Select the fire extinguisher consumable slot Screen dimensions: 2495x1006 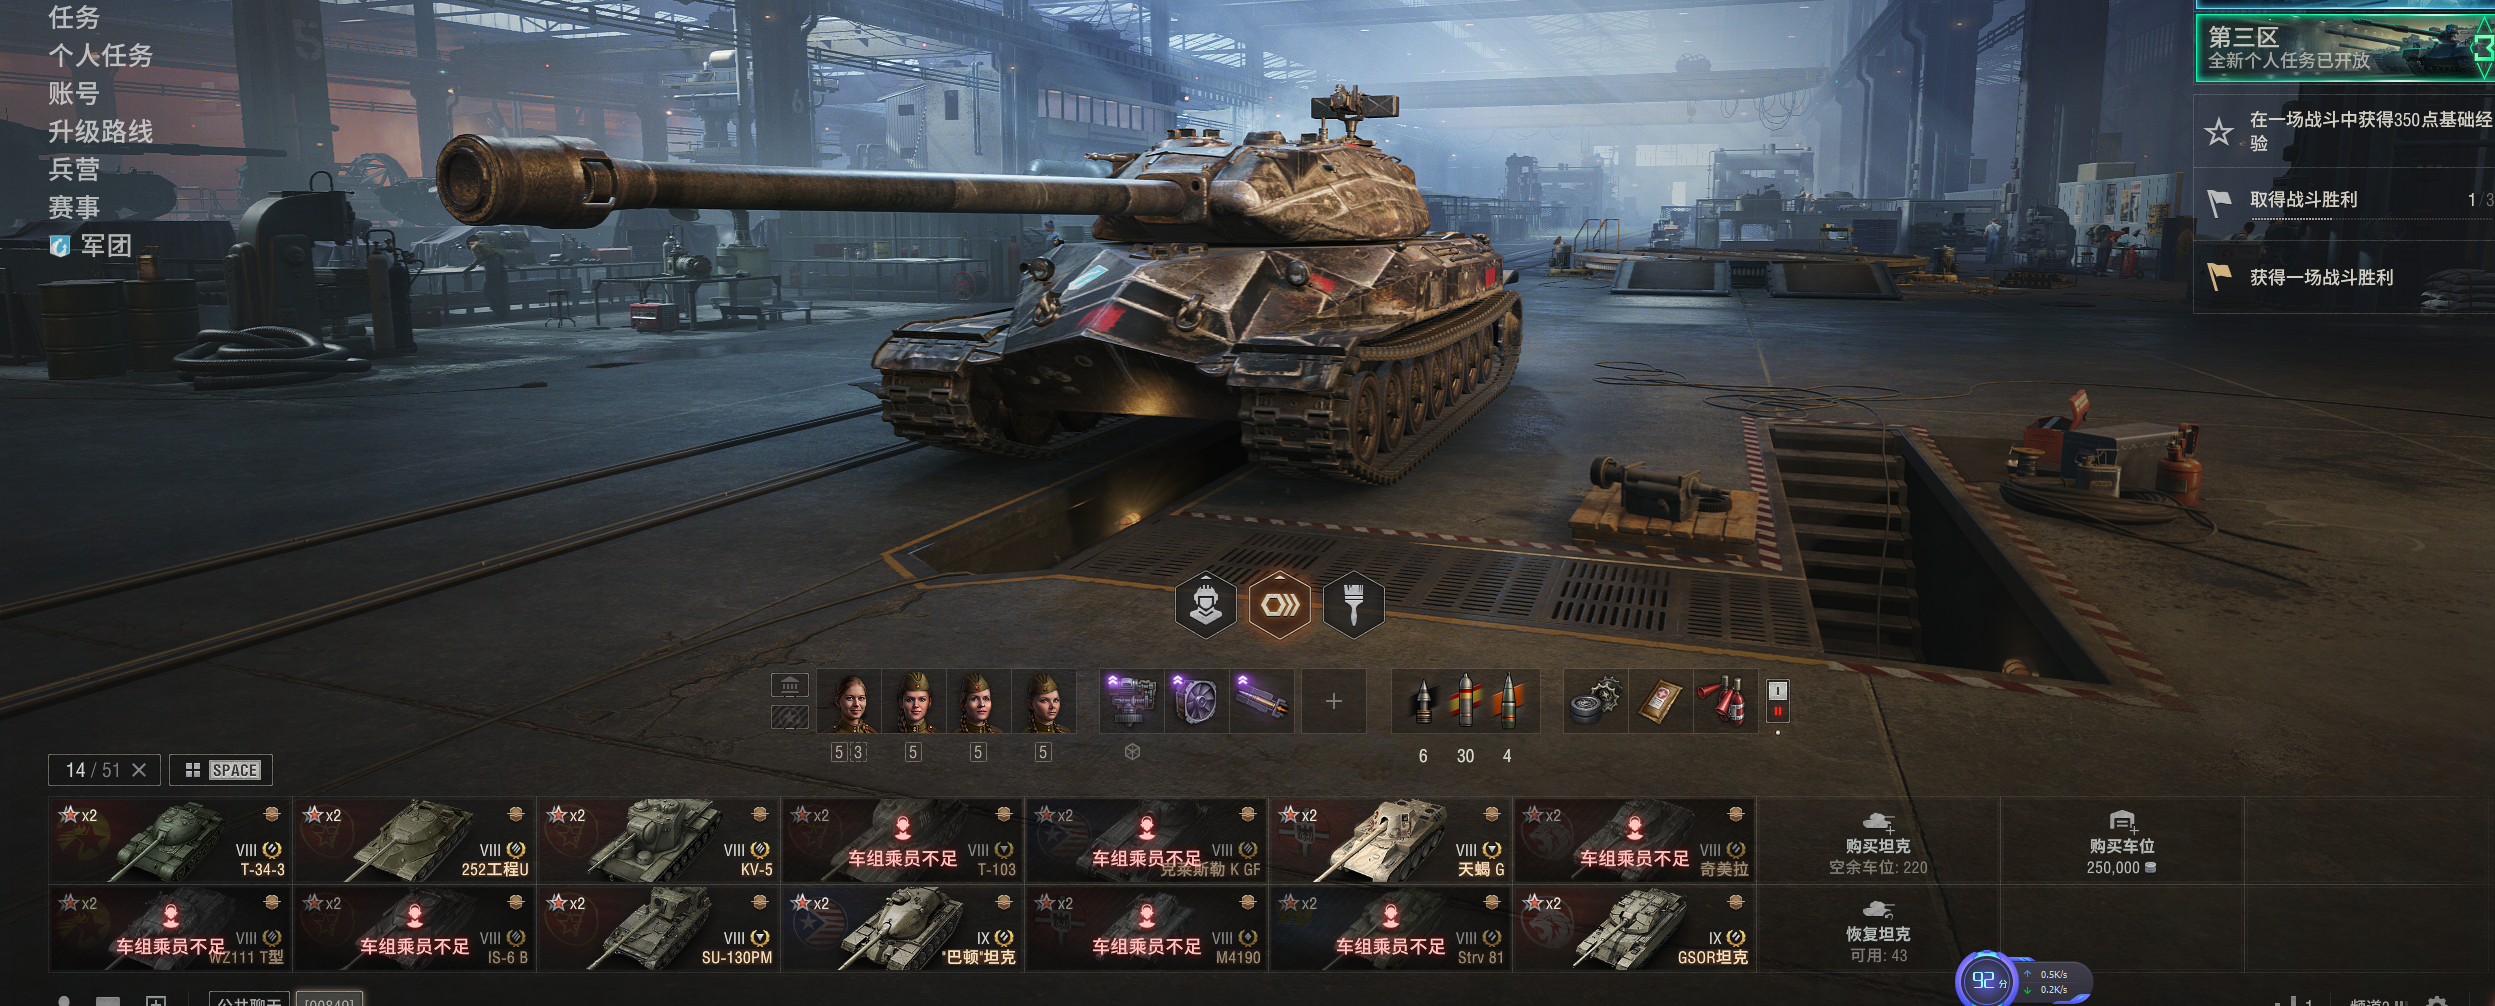[1725, 701]
